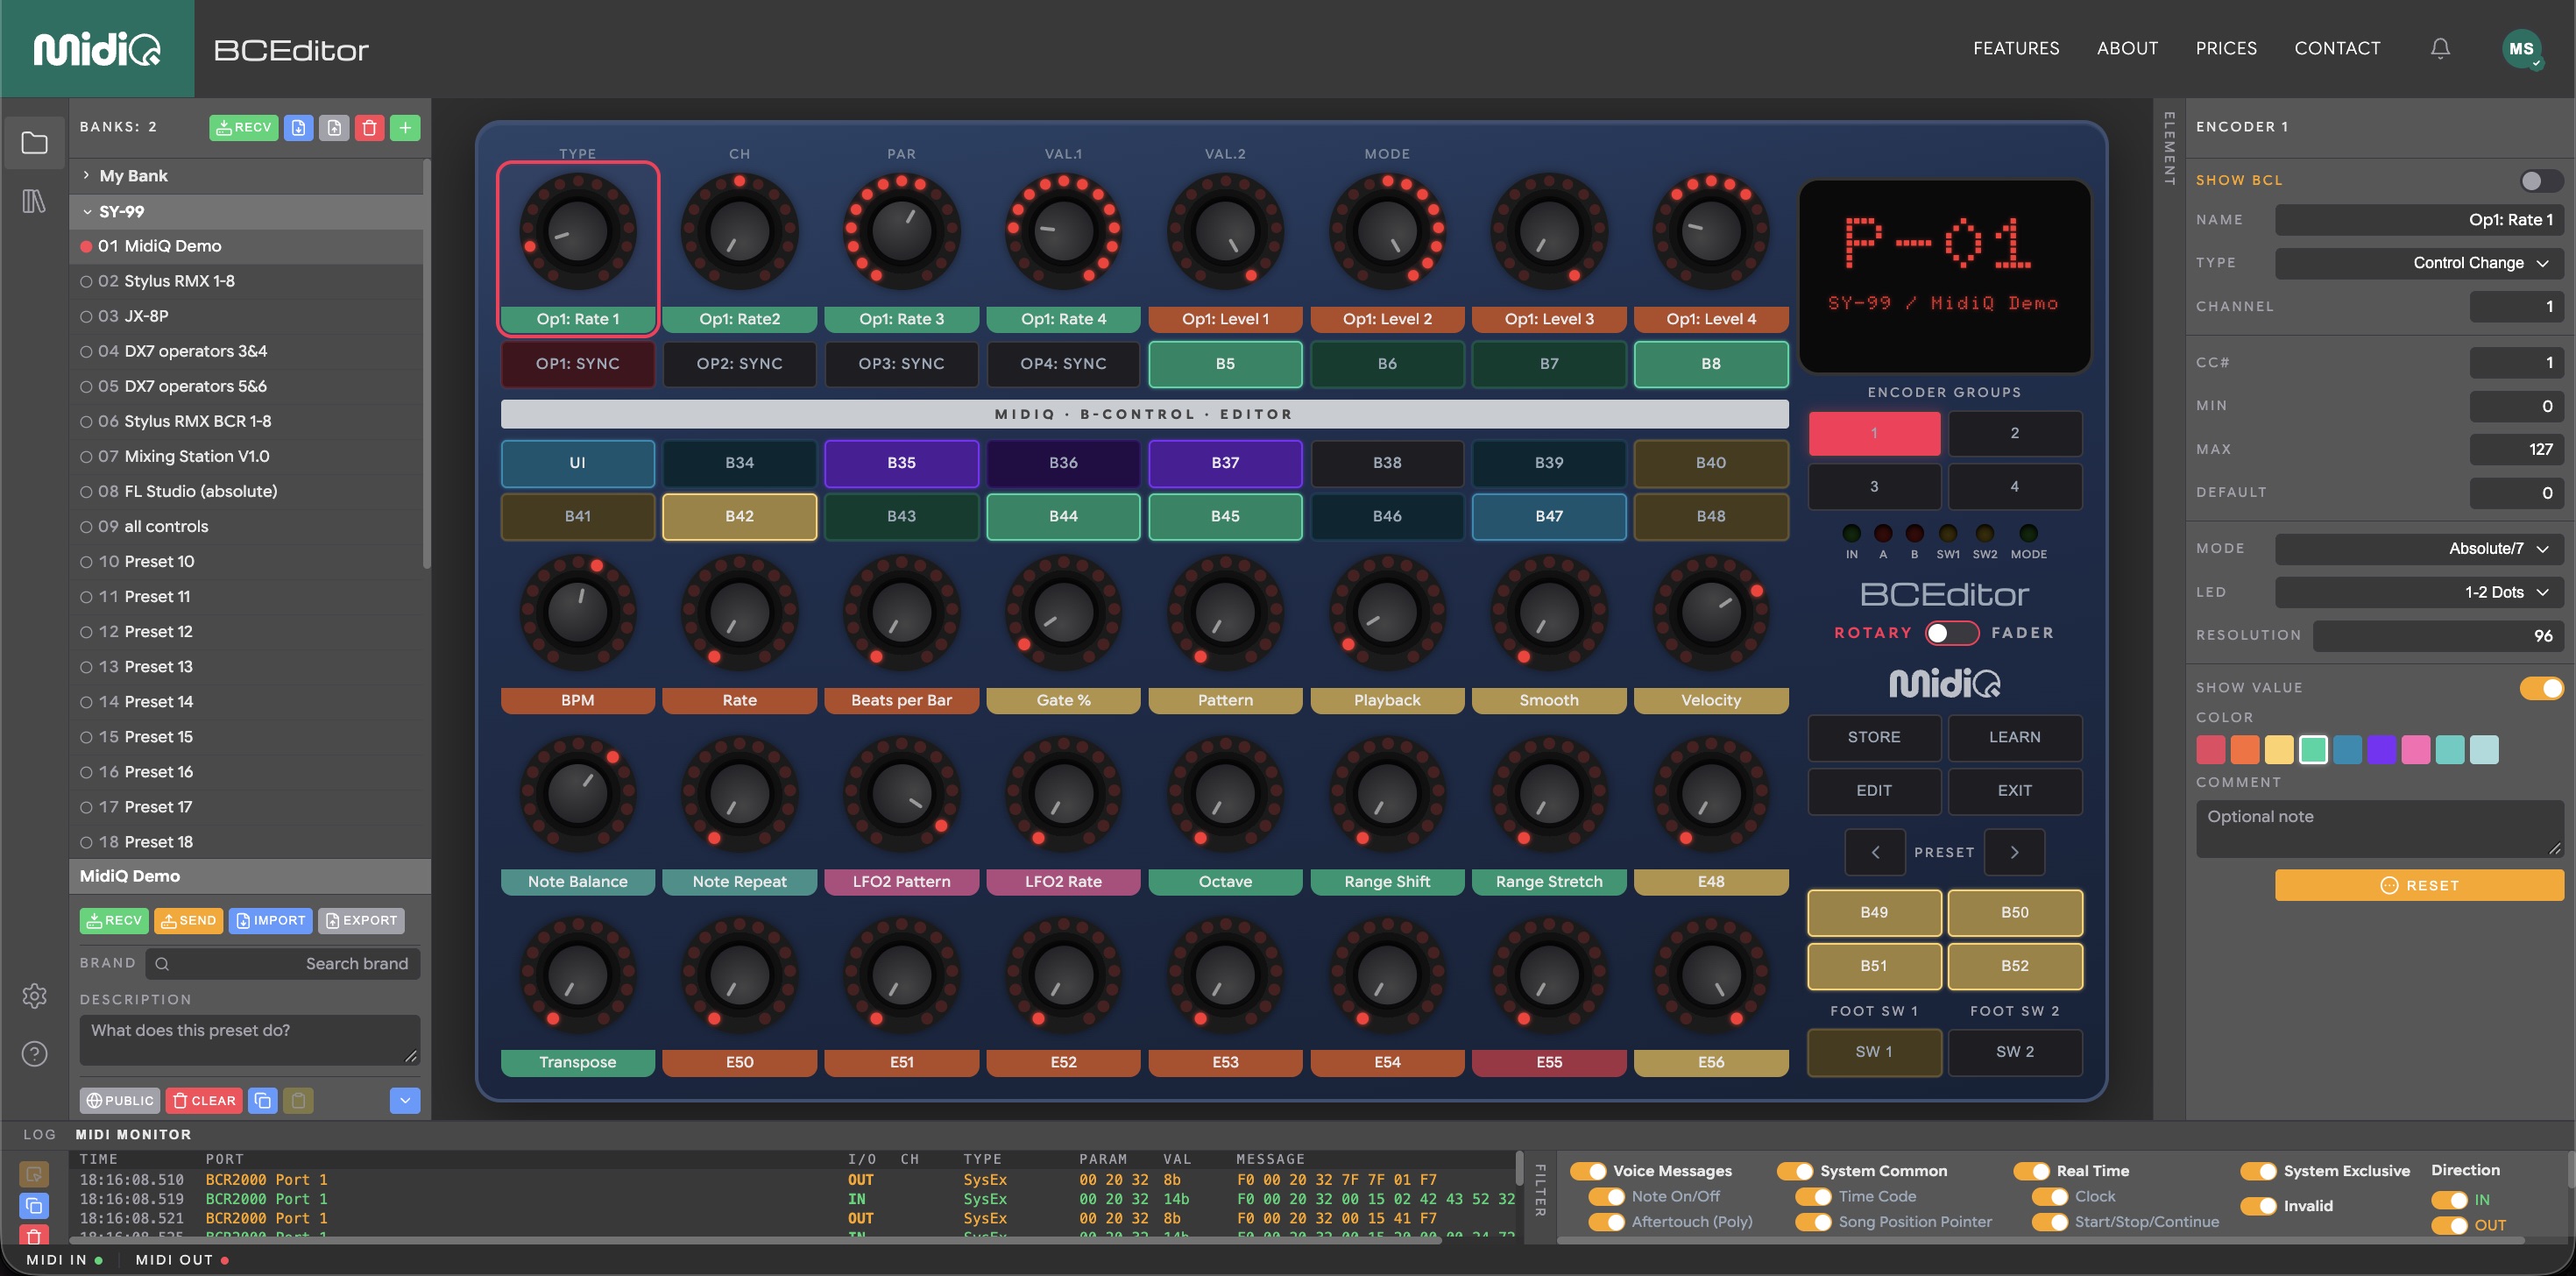Open the library books sidebar icon
Viewport: 2576px width, 1276px height.
[34, 201]
